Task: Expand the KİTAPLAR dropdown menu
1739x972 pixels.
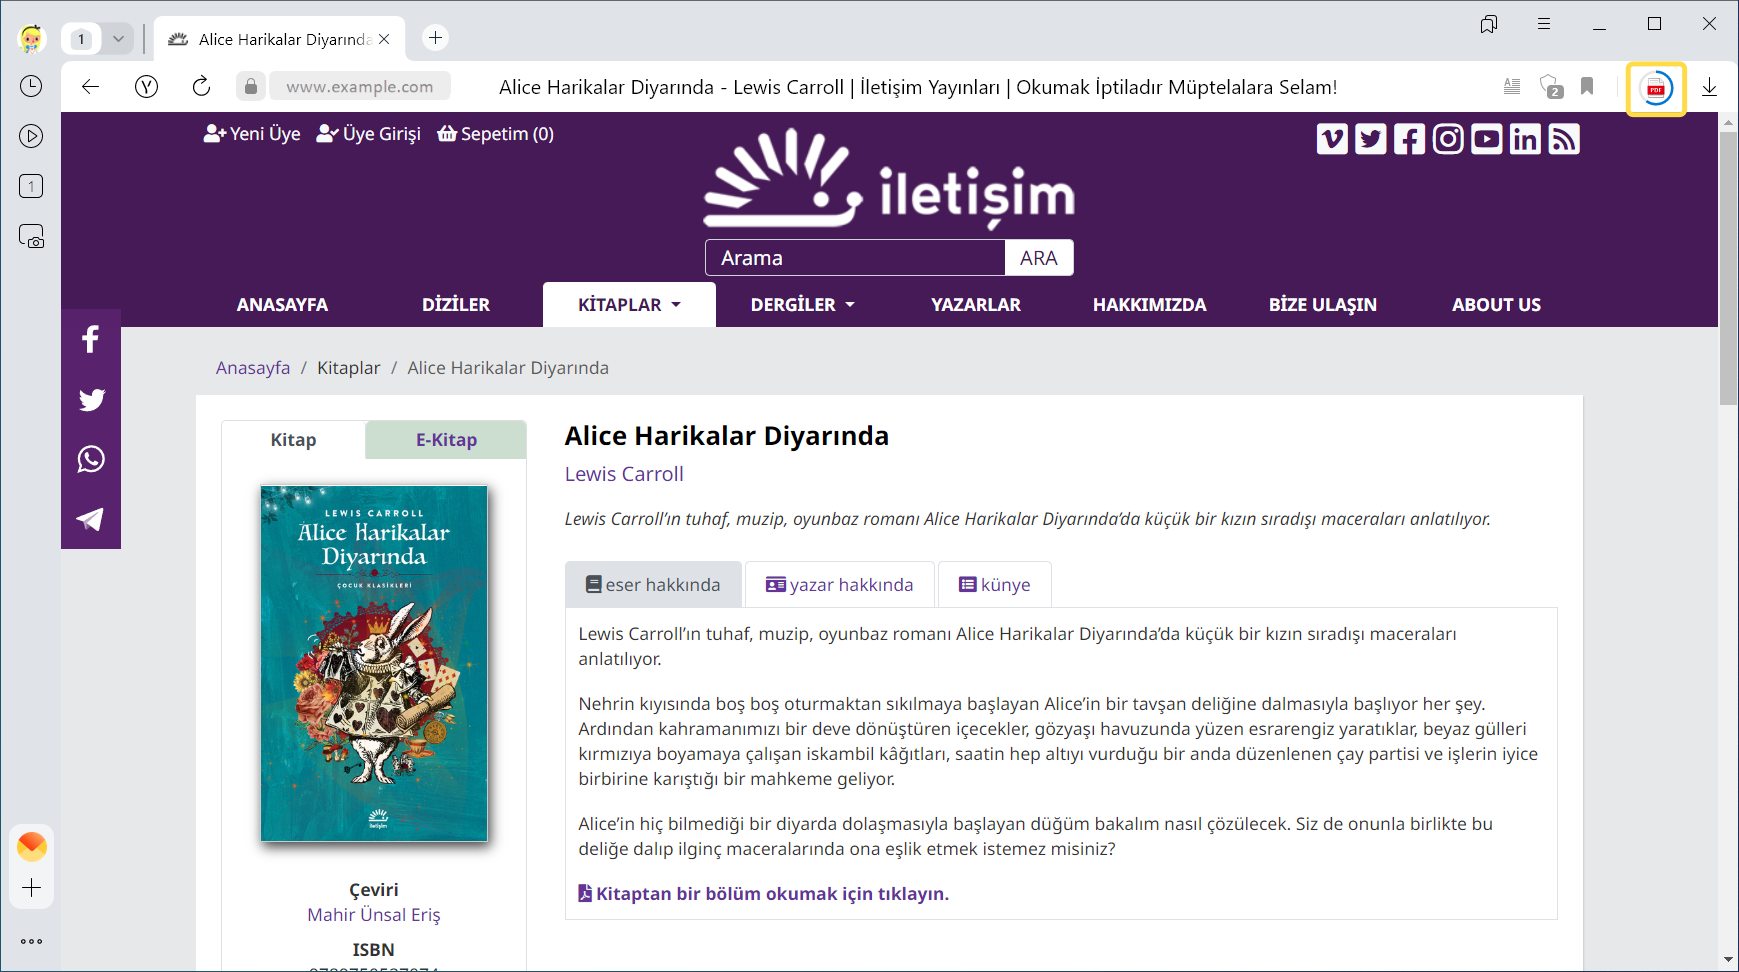Action: tap(629, 305)
